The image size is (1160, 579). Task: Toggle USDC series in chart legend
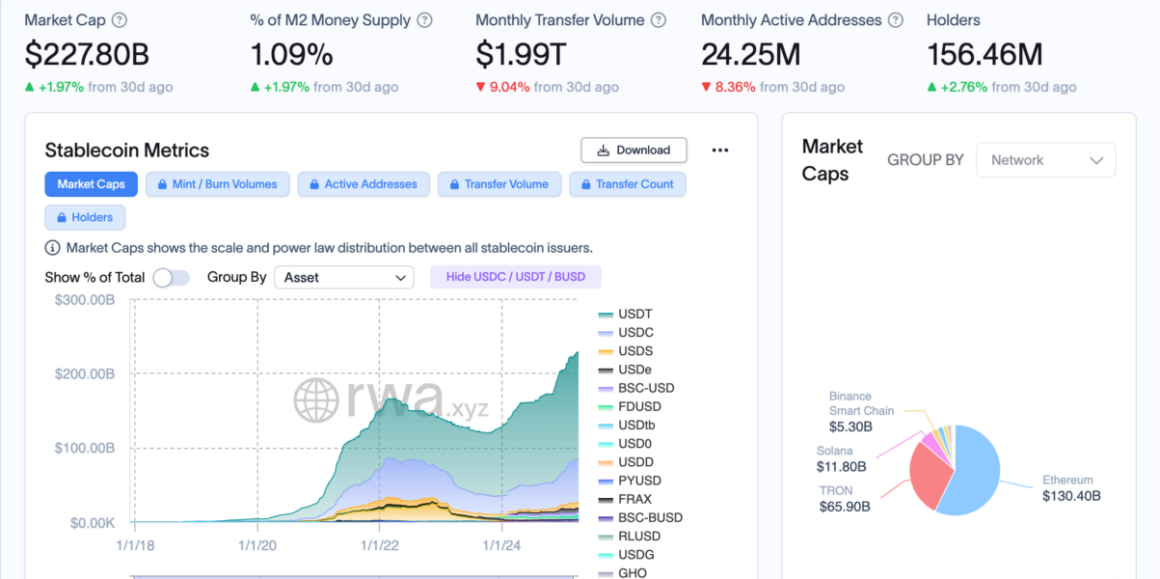[634, 332]
